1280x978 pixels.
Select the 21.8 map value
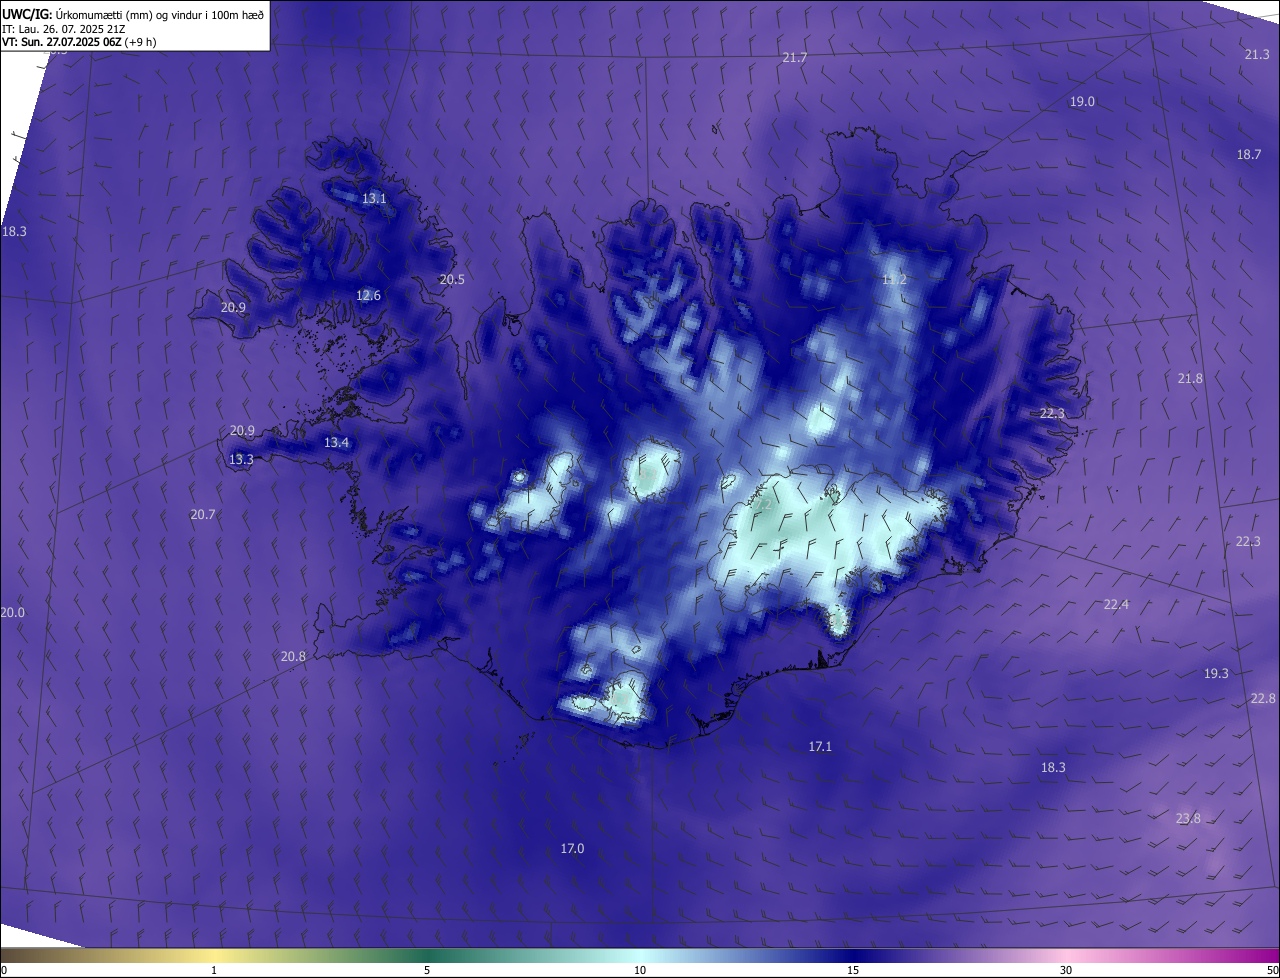[x=1190, y=378]
